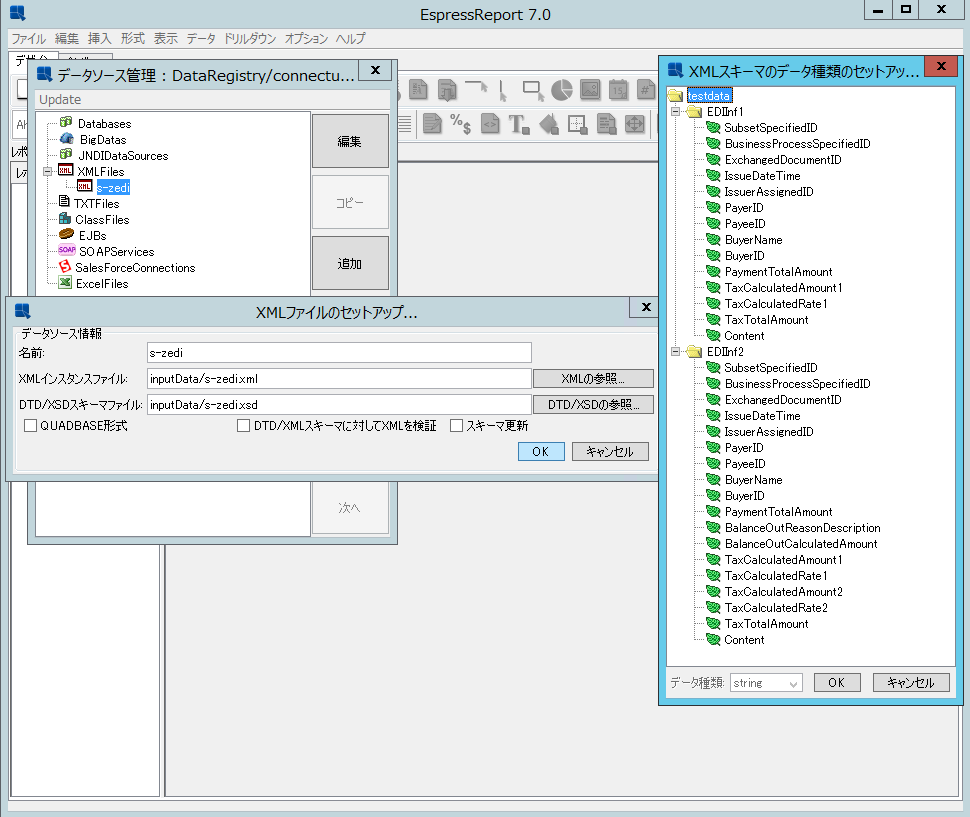Open the 挿入 menu

[x=99, y=38]
